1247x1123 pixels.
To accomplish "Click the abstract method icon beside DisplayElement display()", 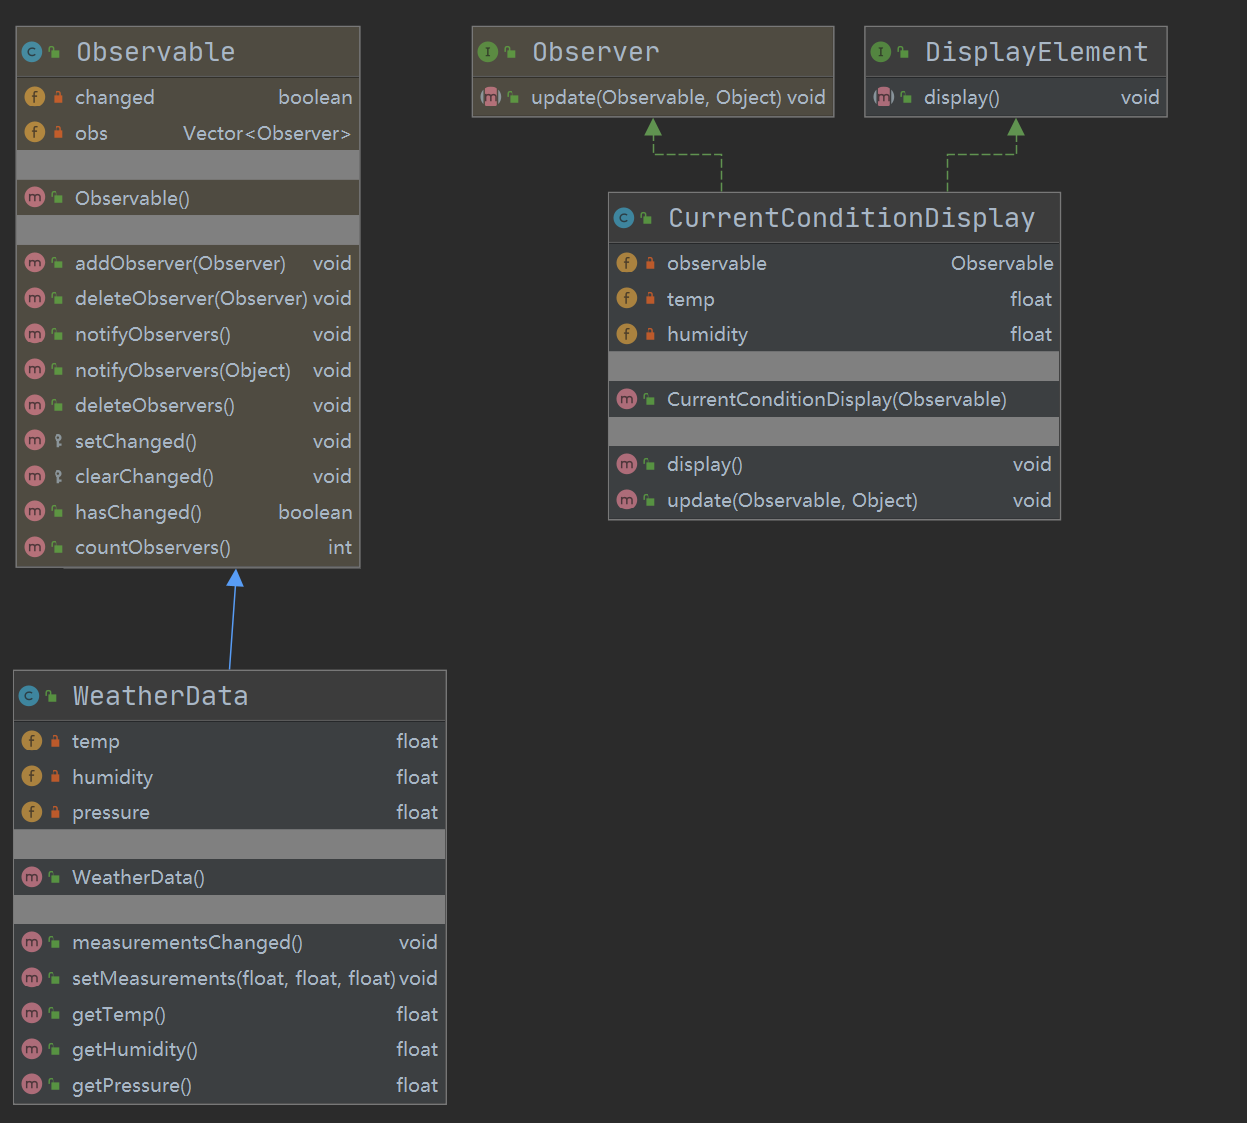I will point(884,97).
